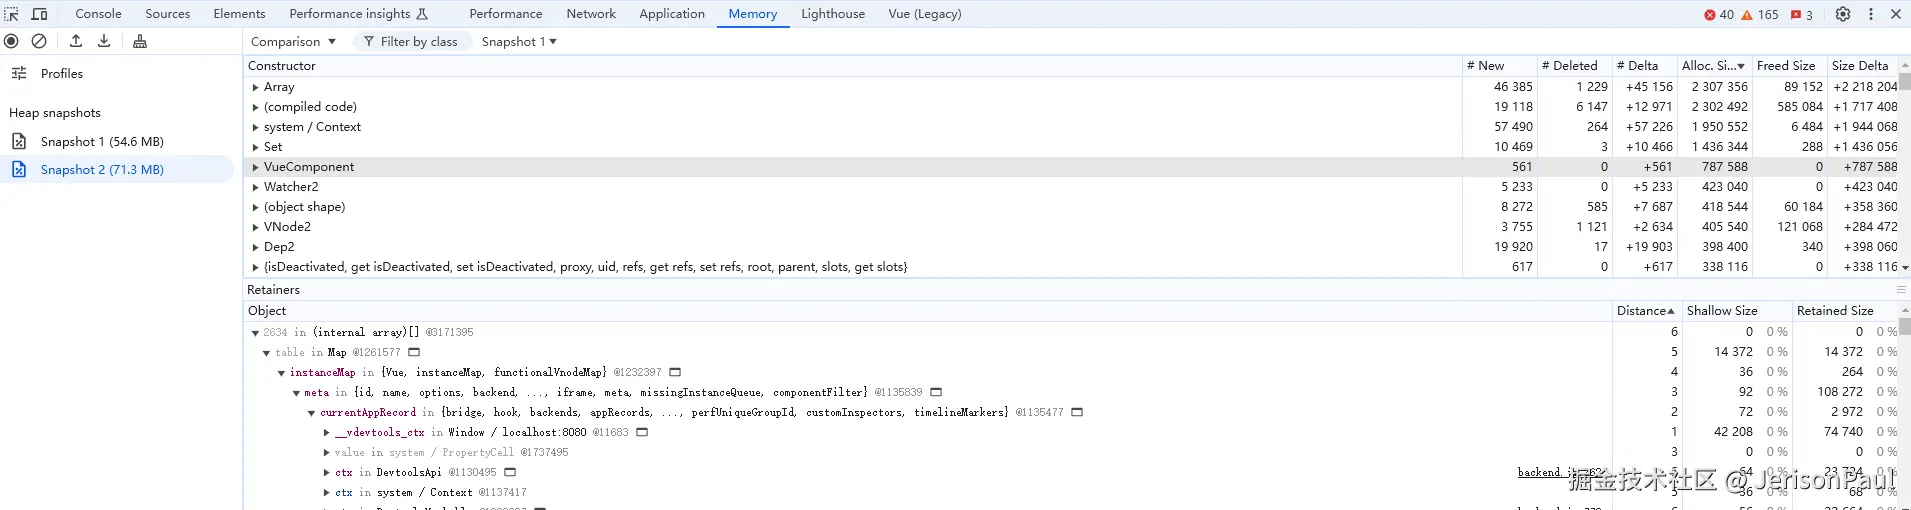Image resolution: width=1911 pixels, height=510 pixels.
Task: Expand the Set constructor row
Action: 255,147
